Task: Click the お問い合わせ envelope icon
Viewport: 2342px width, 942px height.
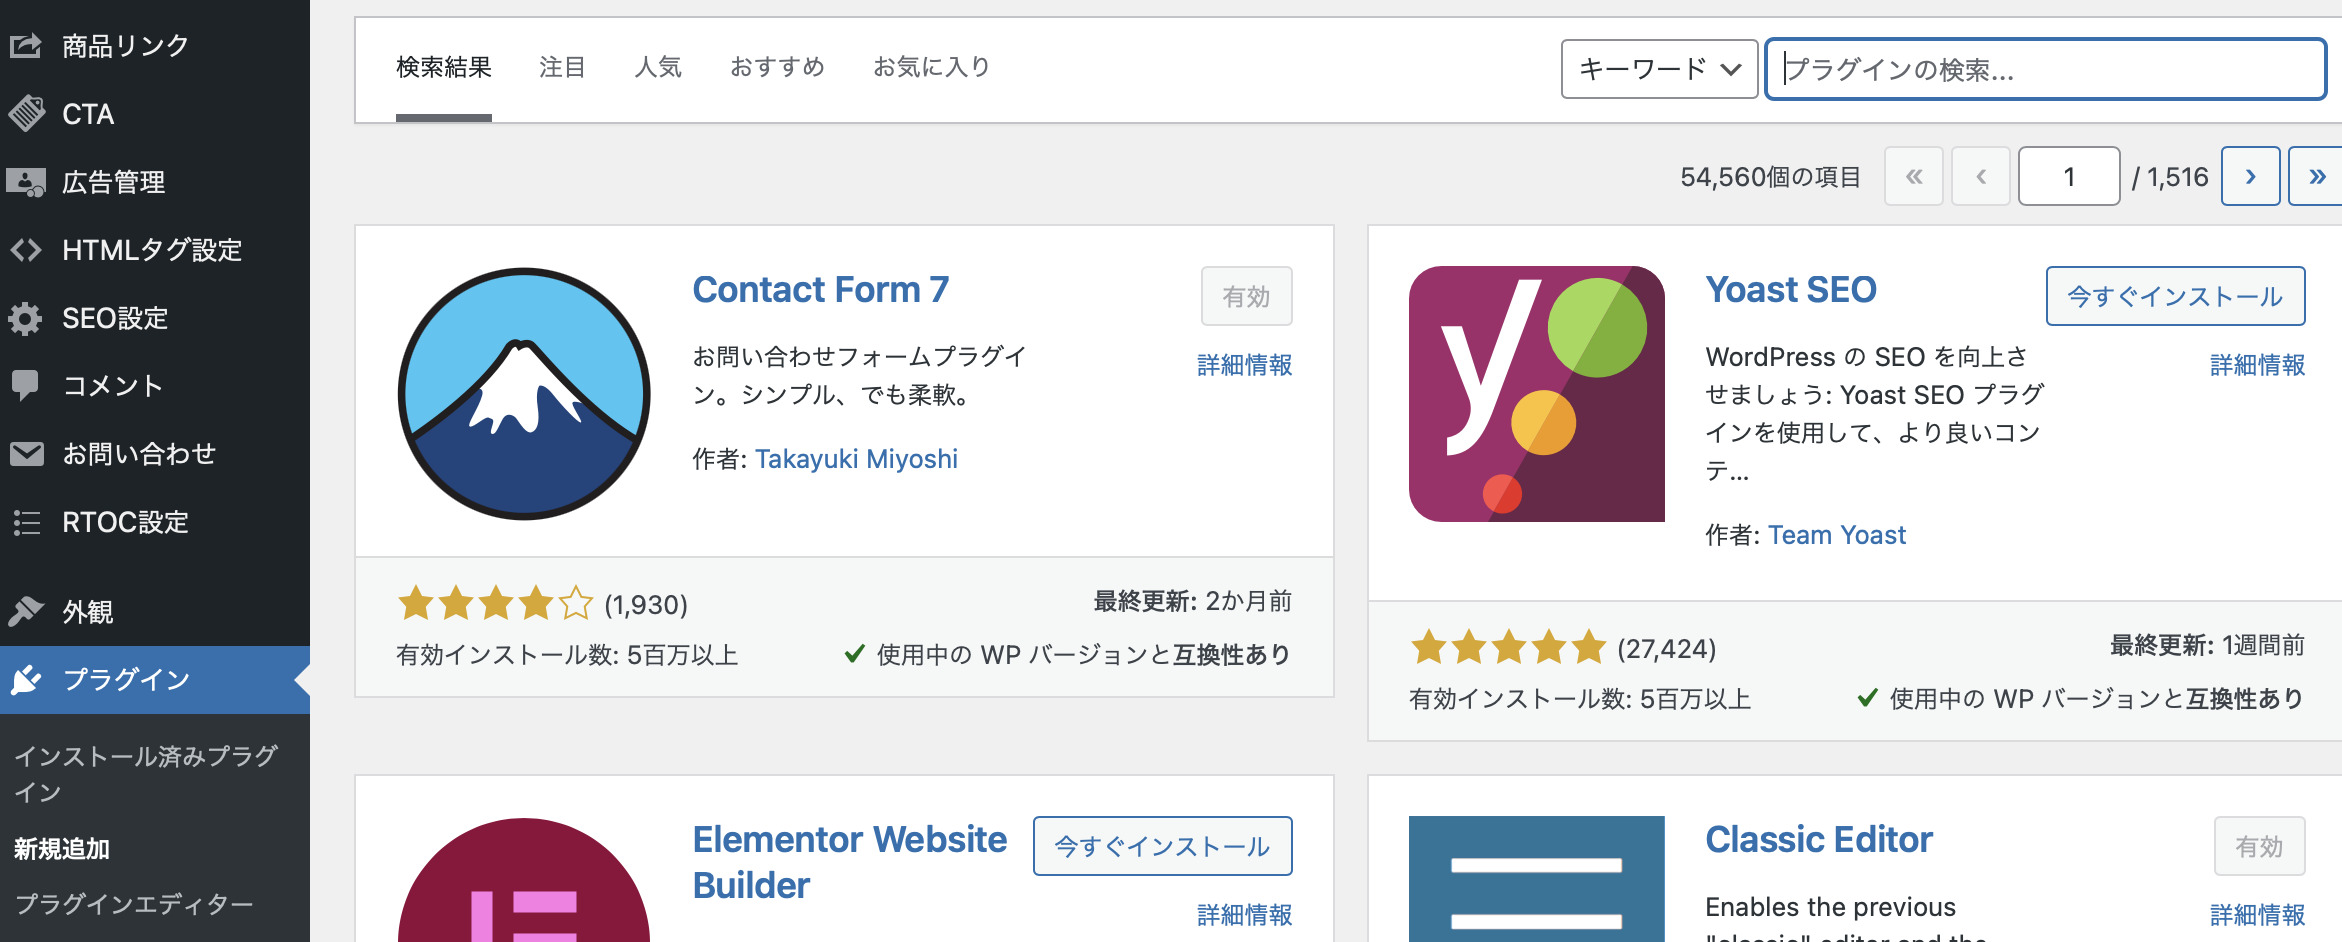Action: [x=26, y=453]
